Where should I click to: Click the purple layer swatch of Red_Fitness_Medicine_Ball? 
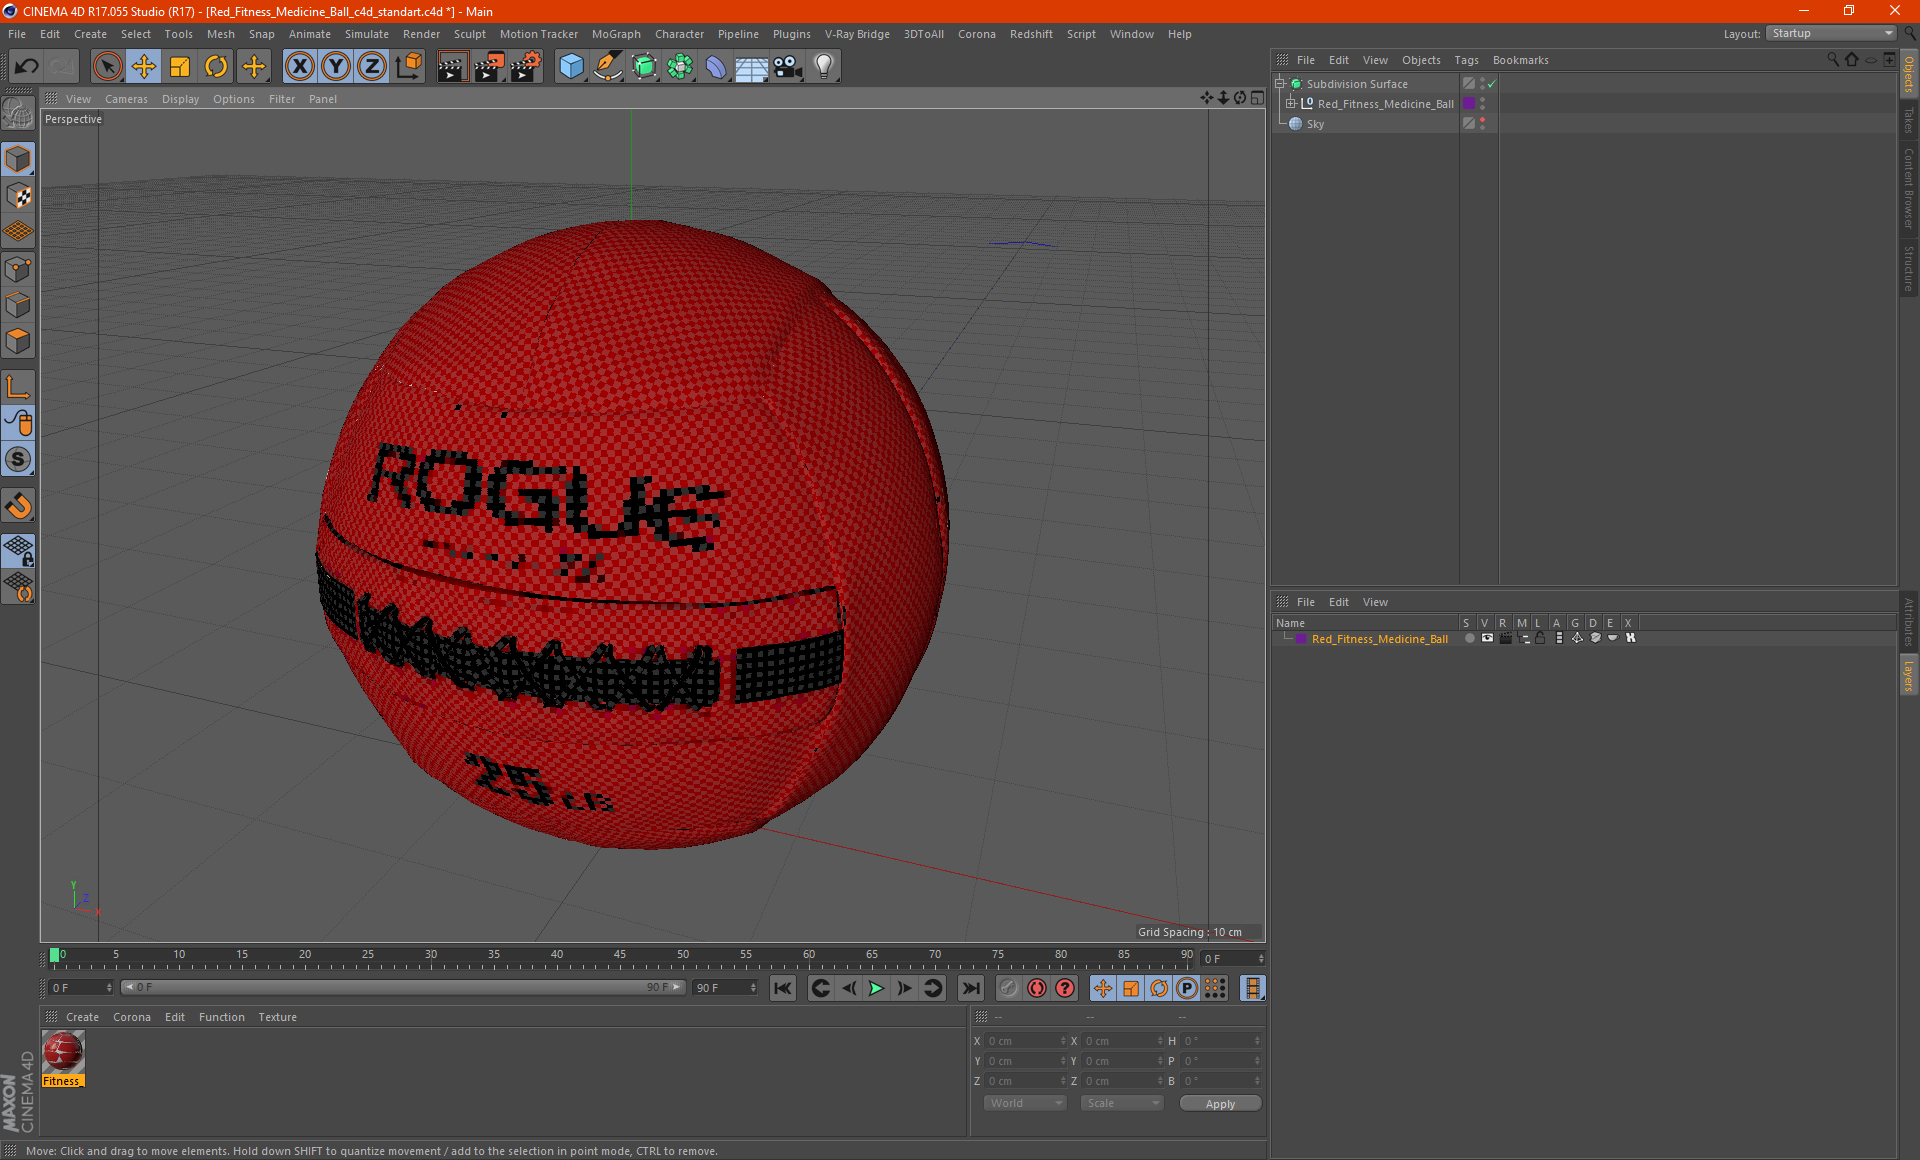[x=1469, y=104]
